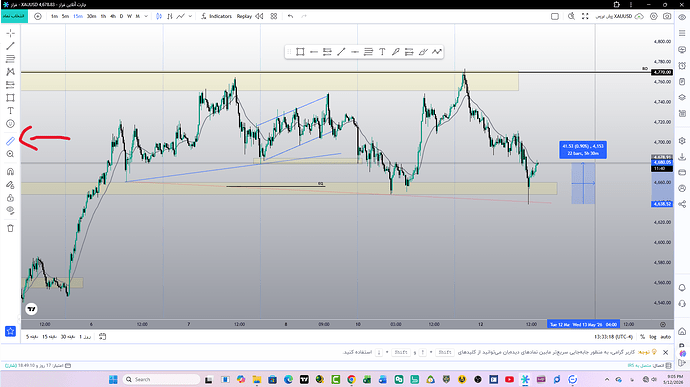Toggle percent scale button

[642, 337]
